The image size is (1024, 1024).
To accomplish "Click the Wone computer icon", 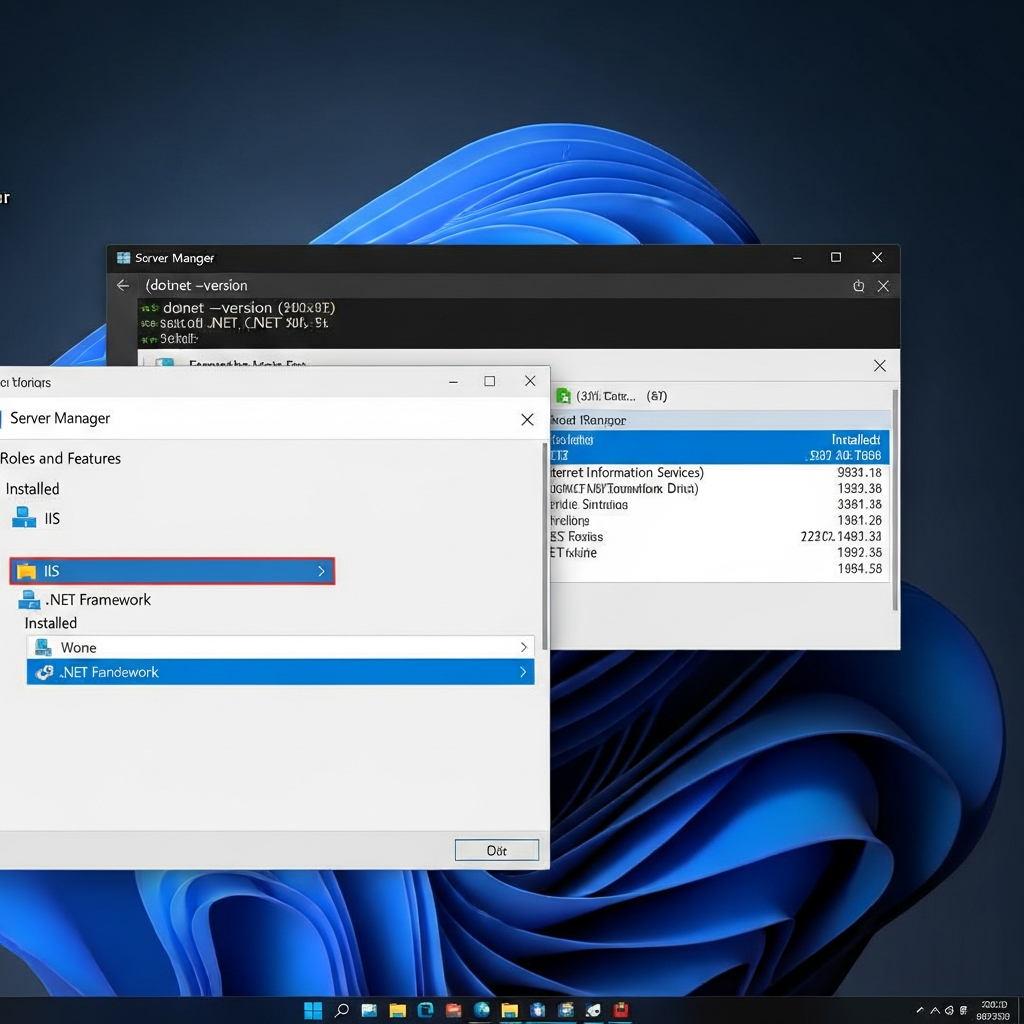I will (41, 647).
